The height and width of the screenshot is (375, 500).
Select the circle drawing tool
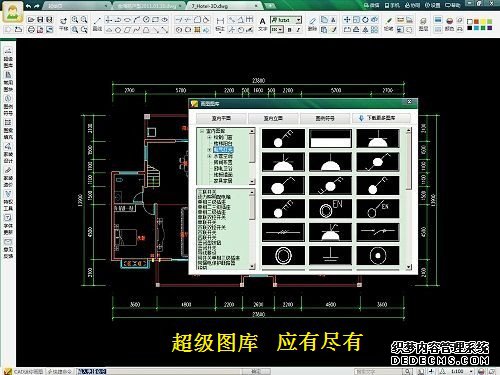(x=146, y=20)
